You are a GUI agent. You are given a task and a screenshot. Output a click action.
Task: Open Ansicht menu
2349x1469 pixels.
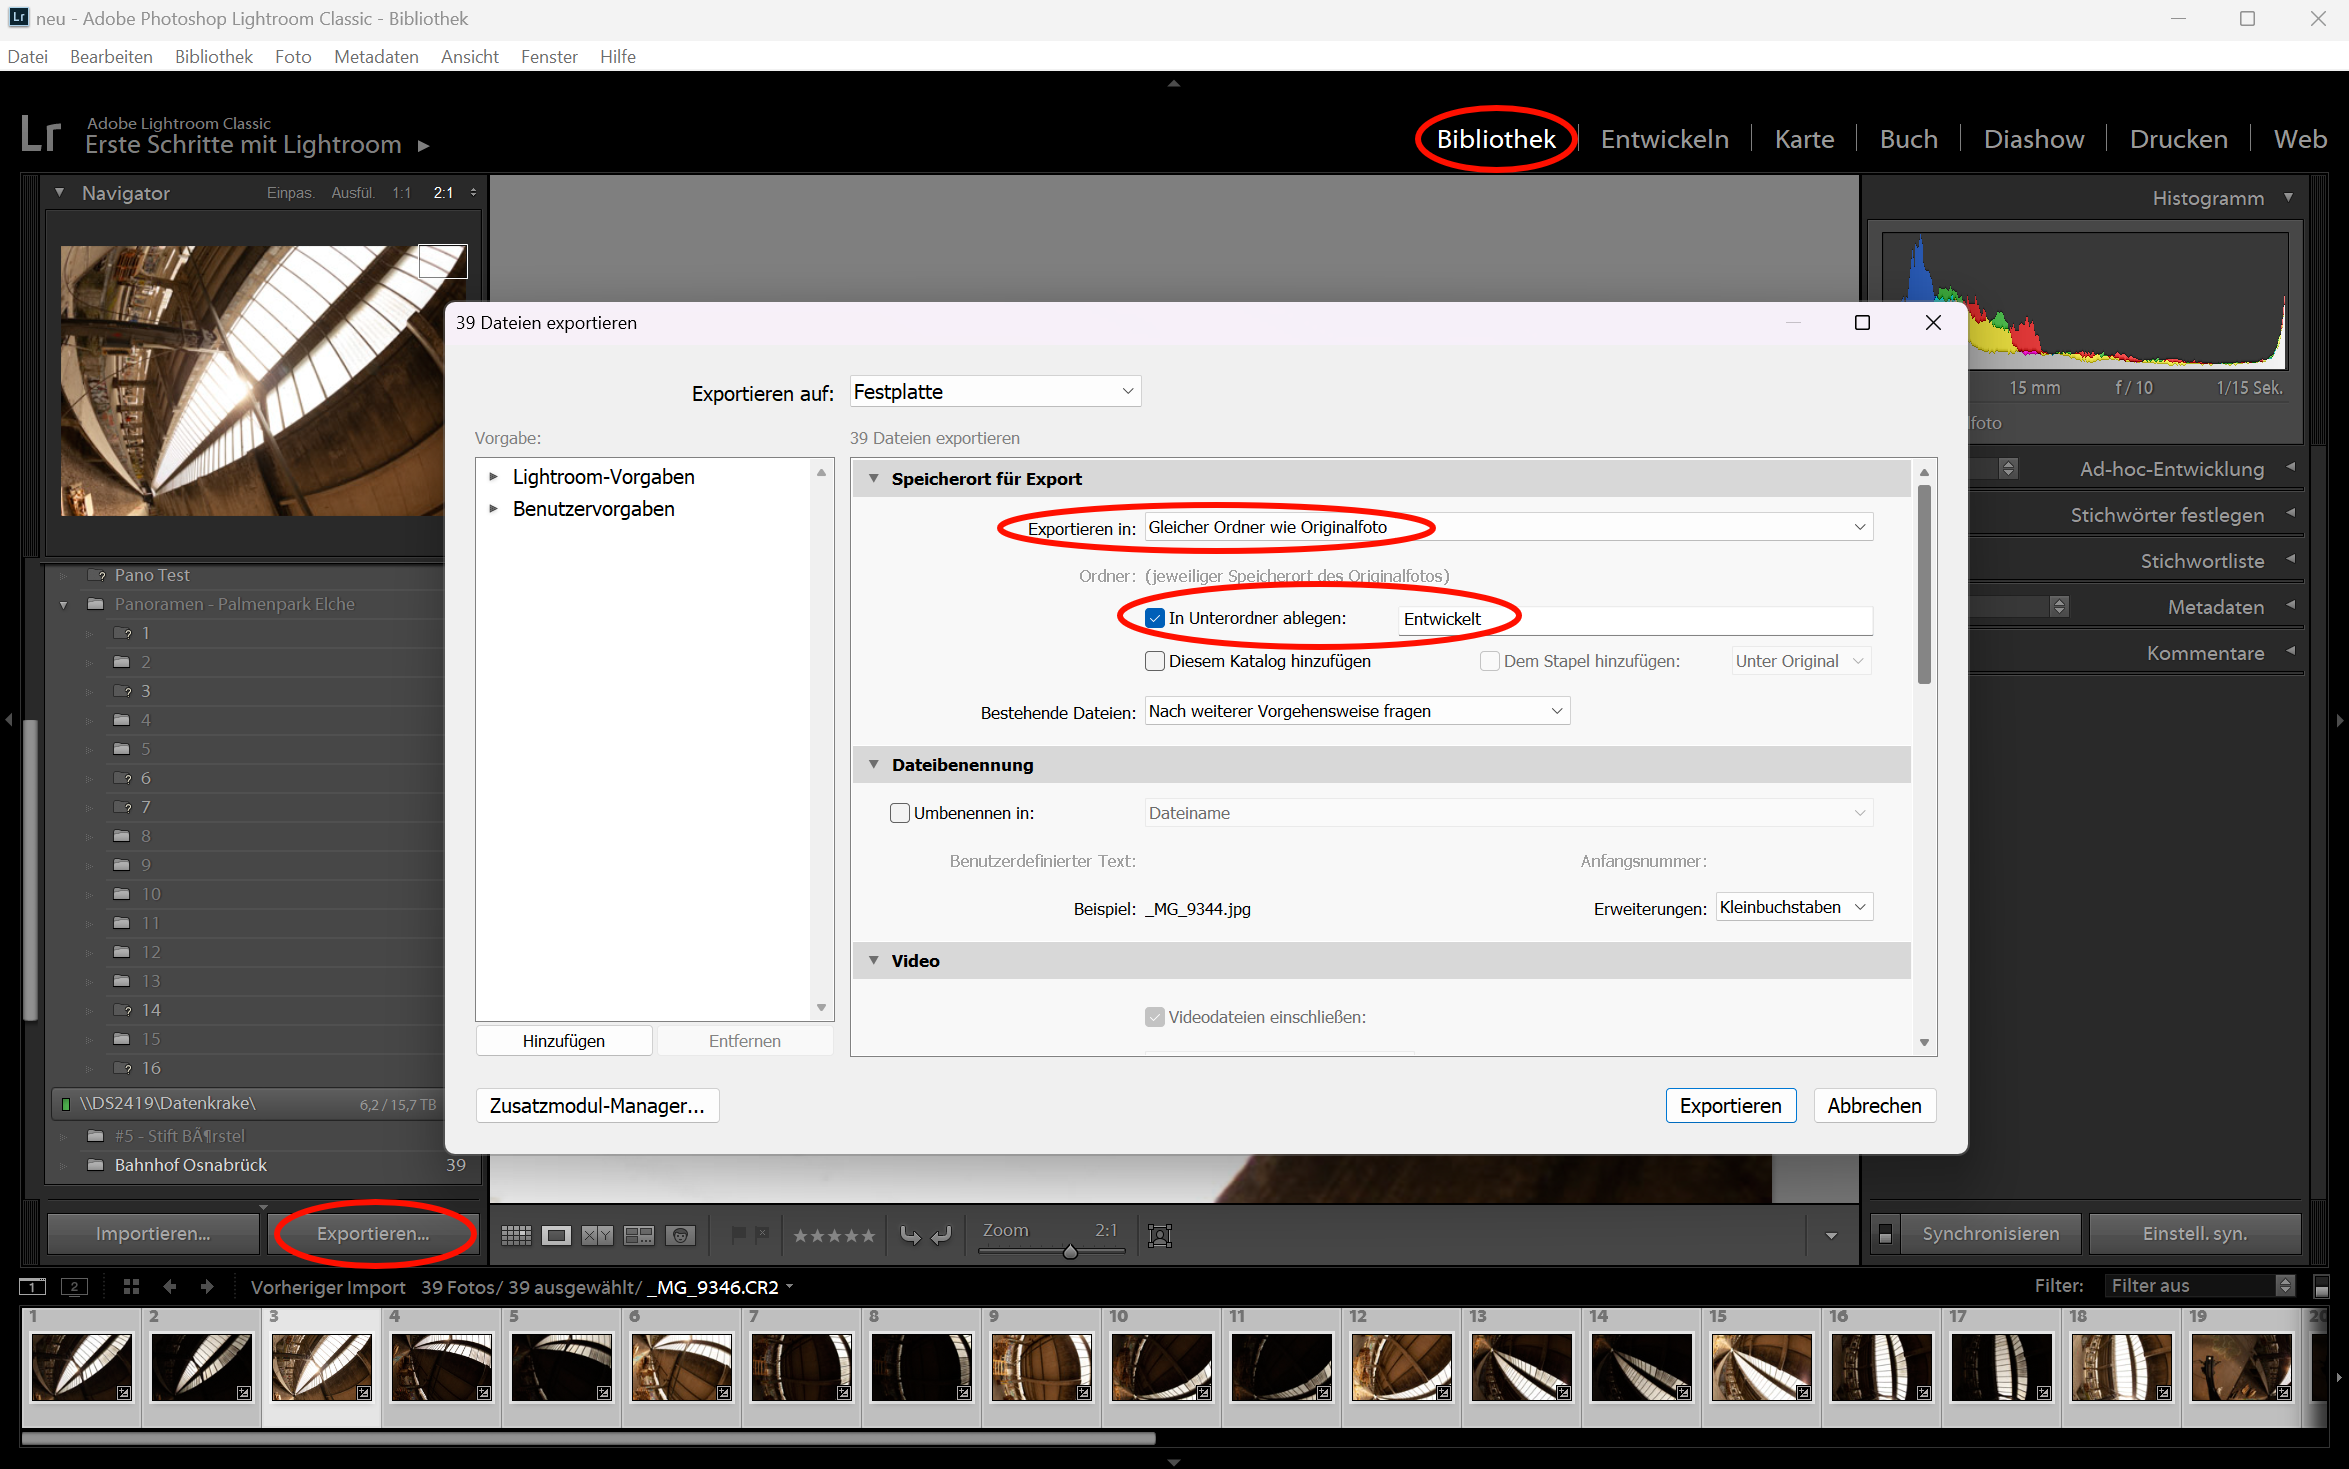pyautogui.click(x=469, y=57)
